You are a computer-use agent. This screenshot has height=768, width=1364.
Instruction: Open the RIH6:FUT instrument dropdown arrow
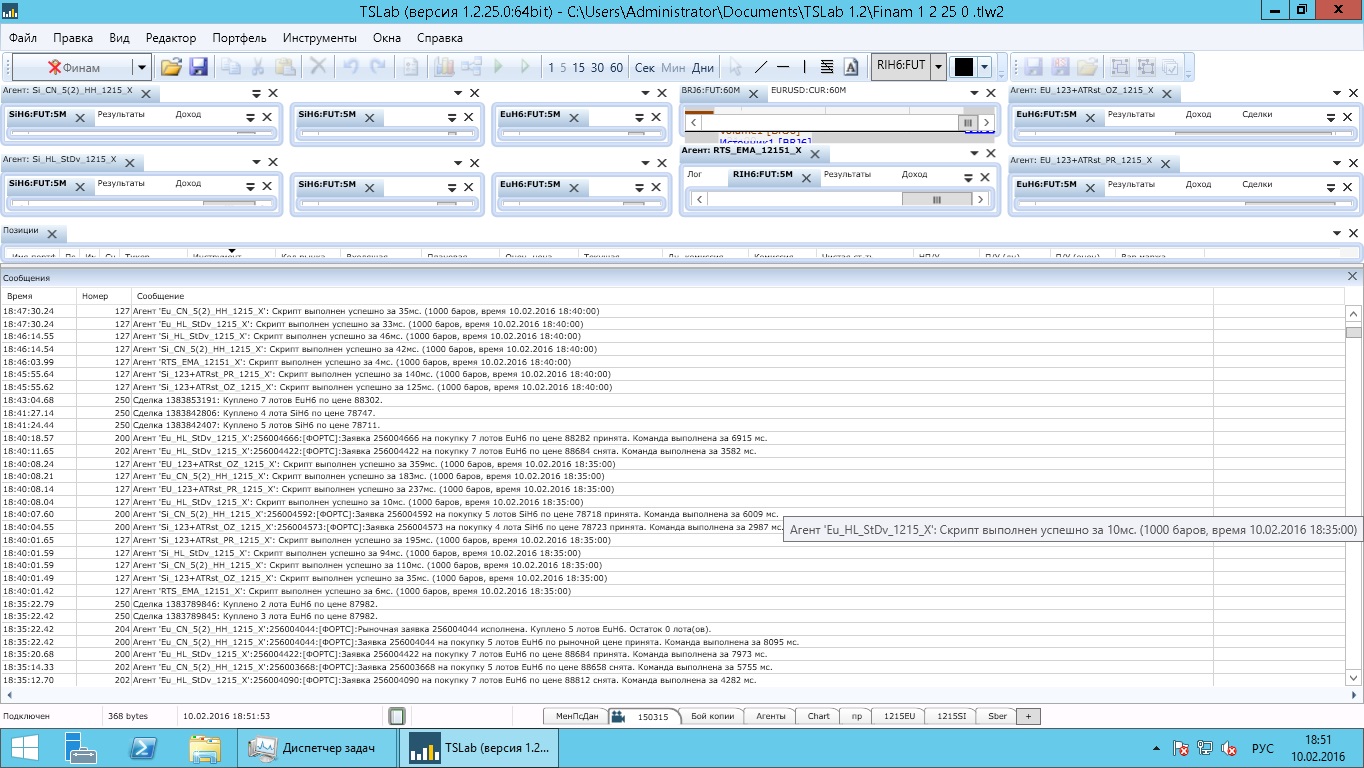coord(938,67)
